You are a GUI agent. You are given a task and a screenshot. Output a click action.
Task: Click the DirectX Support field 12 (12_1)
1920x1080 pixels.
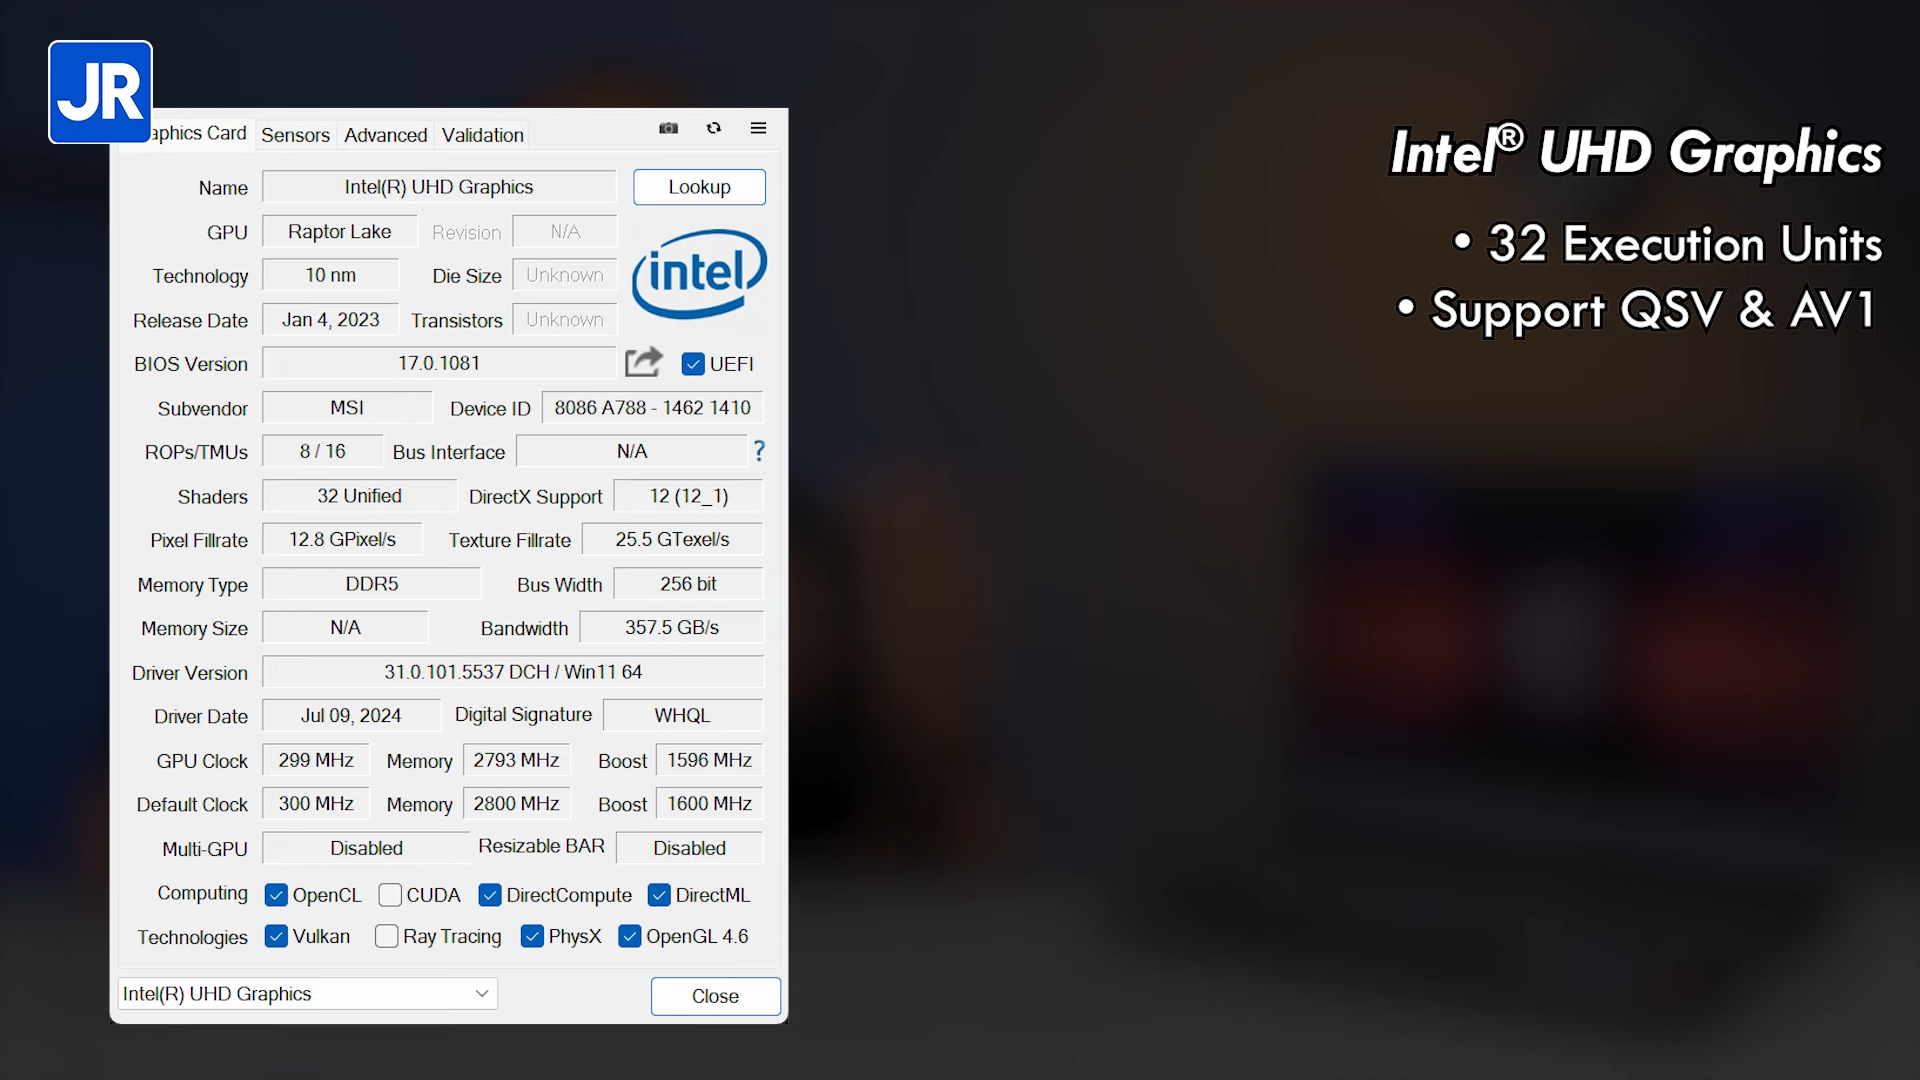tap(688, 495)
